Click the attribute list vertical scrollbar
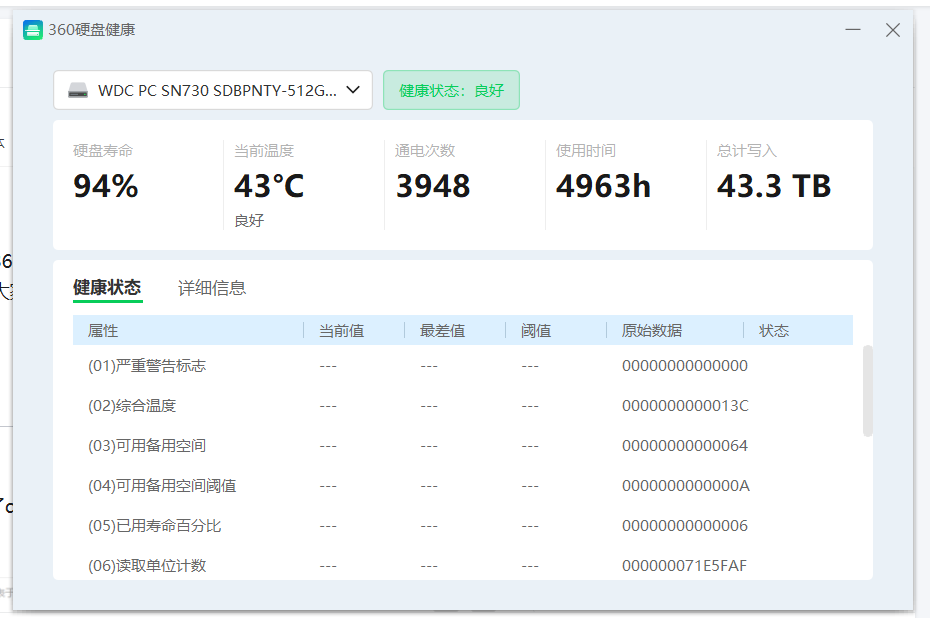 point(867,391)
